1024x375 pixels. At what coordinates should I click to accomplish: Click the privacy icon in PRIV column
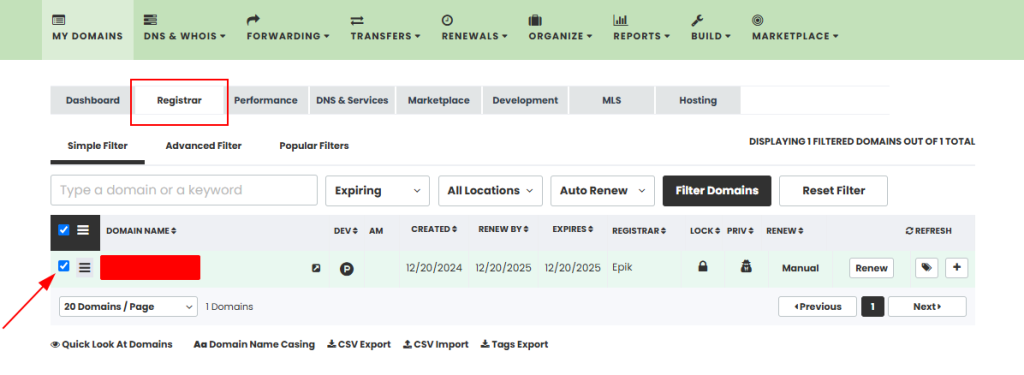click(x=743, y=267)
